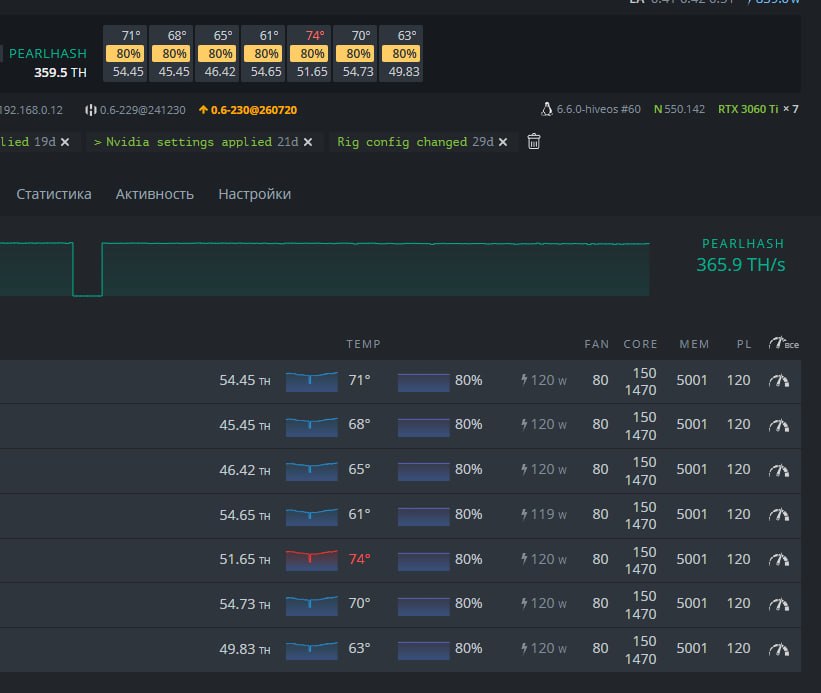Open overclock for all GPUs icon

point(783,343)
